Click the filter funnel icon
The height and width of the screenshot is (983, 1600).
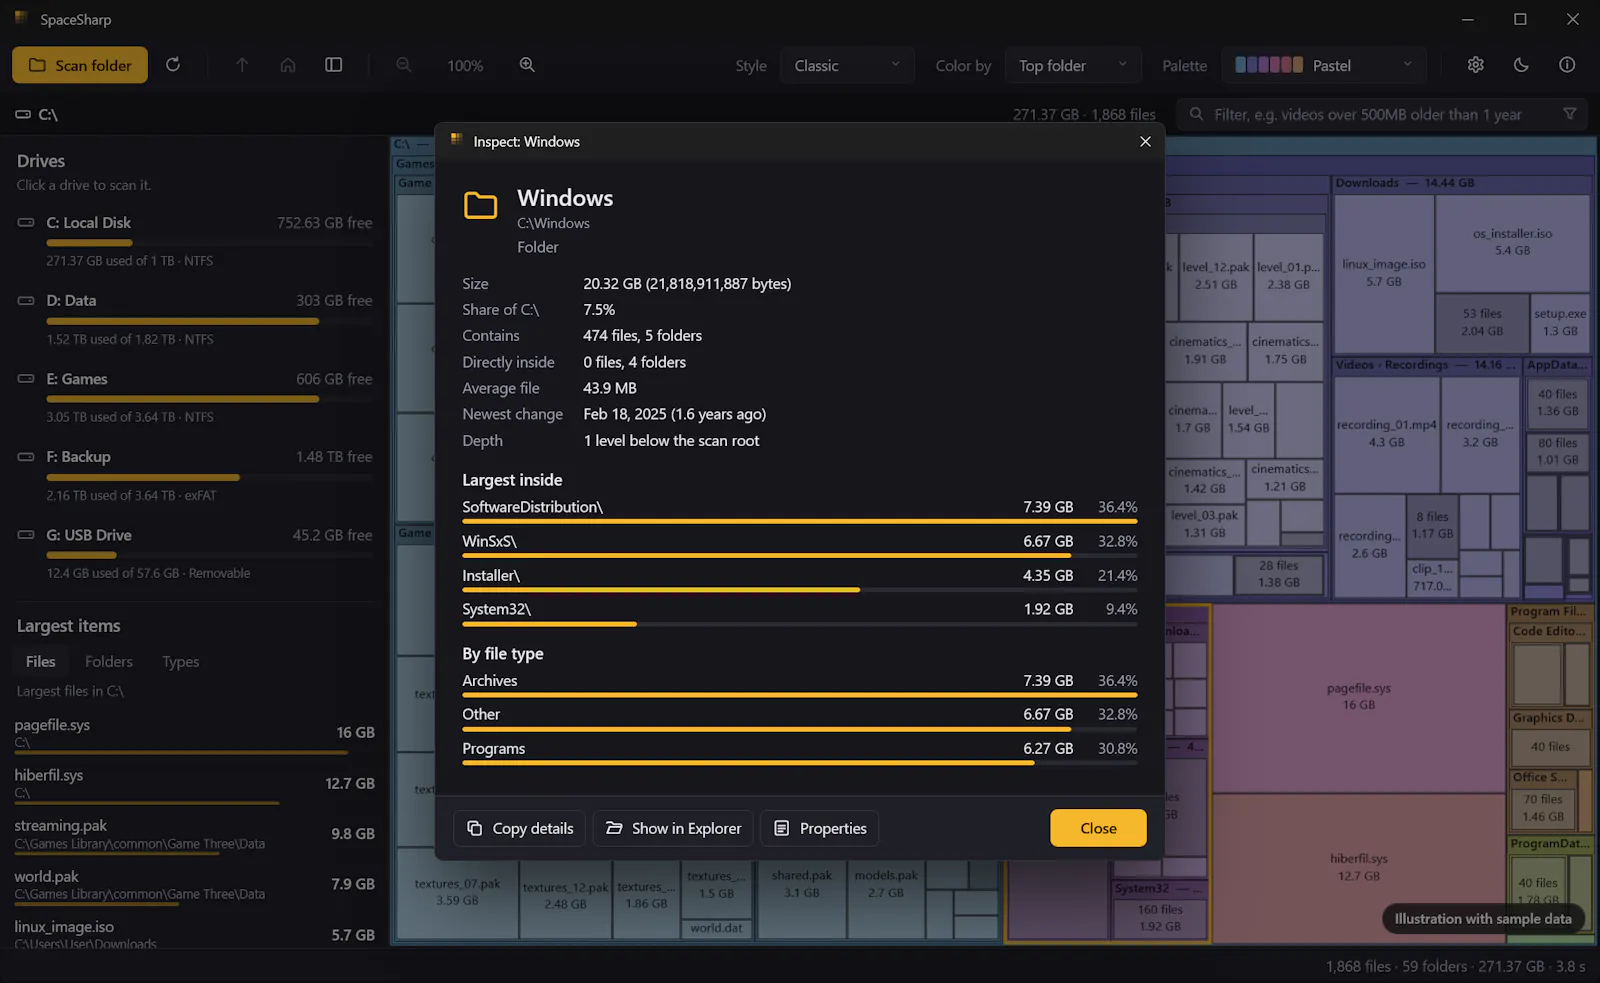point(1570,114)
